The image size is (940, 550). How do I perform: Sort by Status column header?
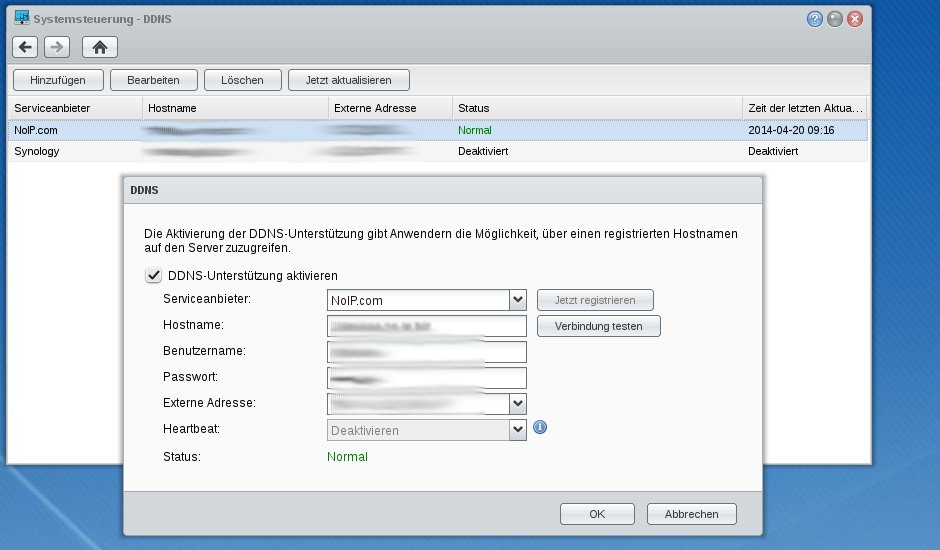(x=597, y=108)
